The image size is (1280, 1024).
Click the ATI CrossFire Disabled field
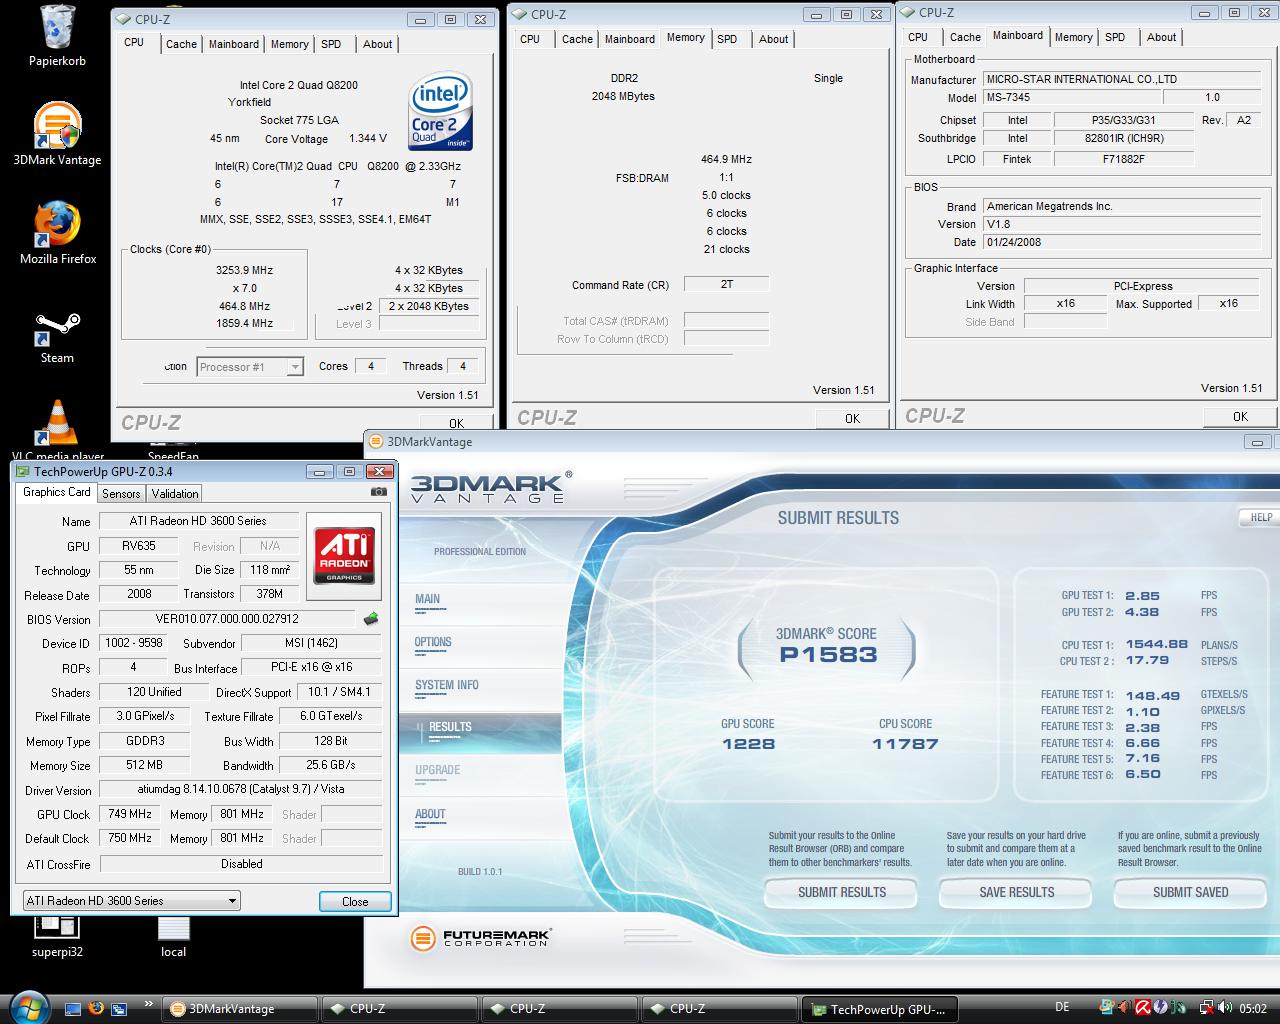241,863
